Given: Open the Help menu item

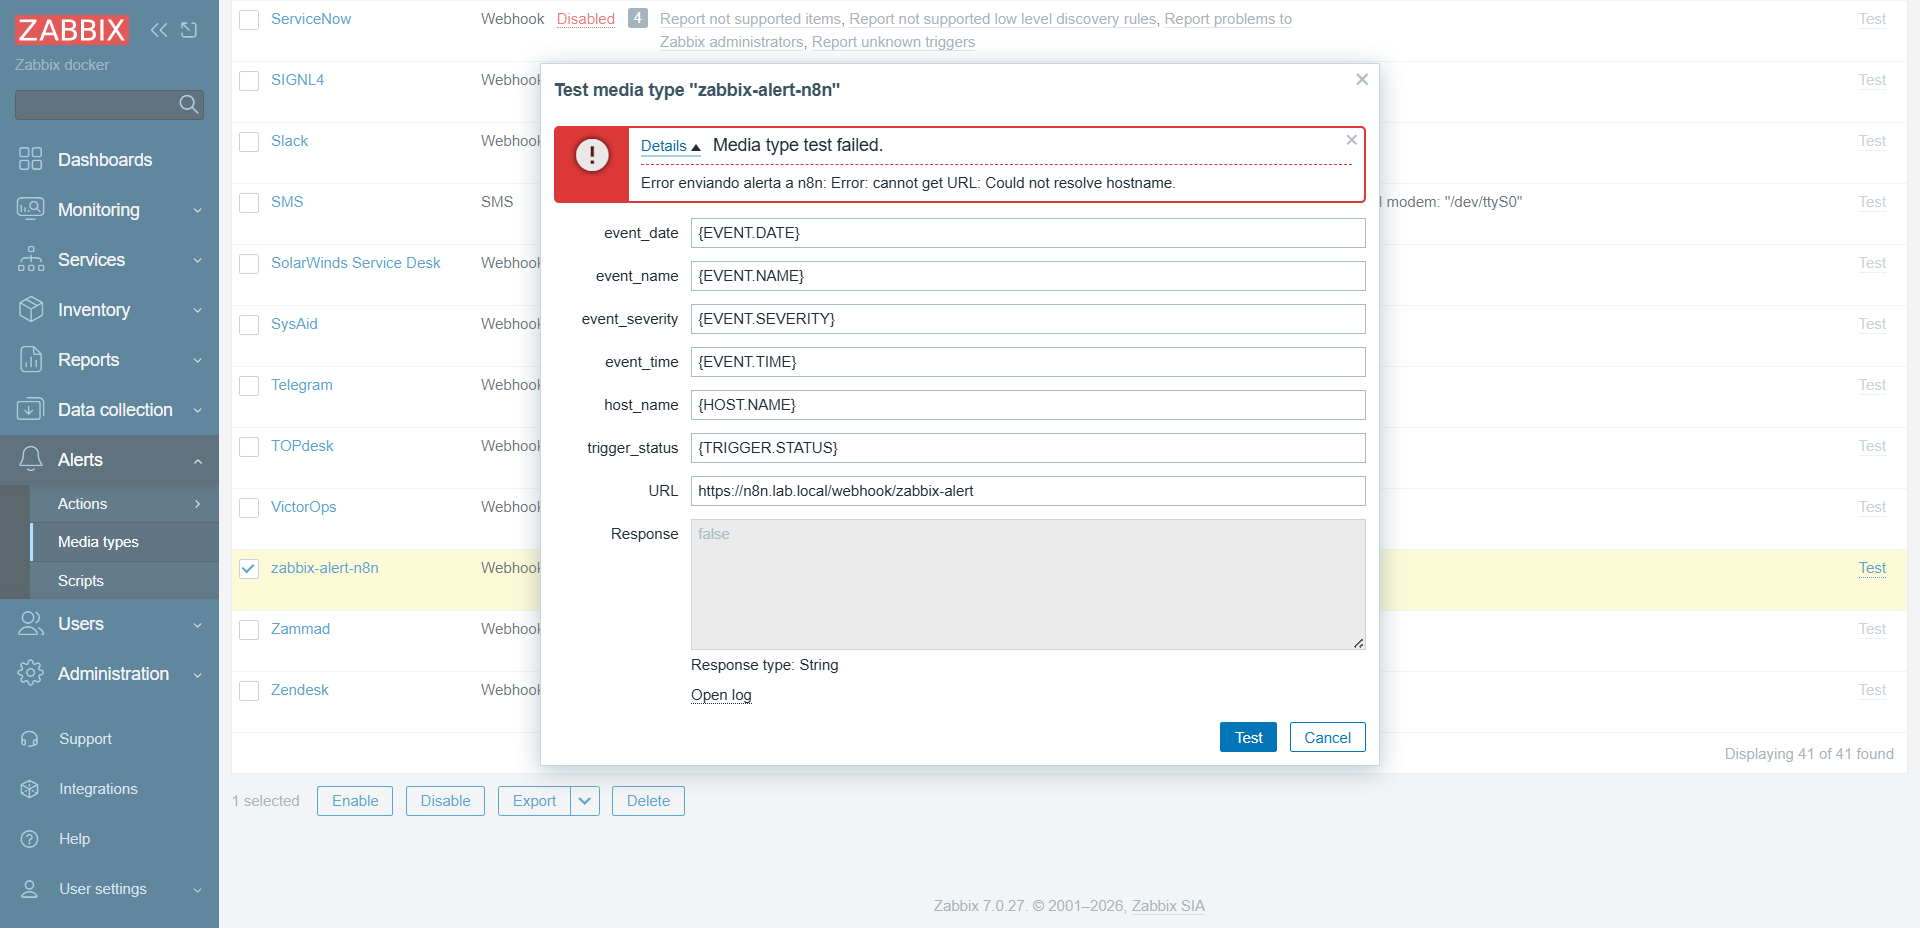Looking at the screenshot, I should coord(74,839).
